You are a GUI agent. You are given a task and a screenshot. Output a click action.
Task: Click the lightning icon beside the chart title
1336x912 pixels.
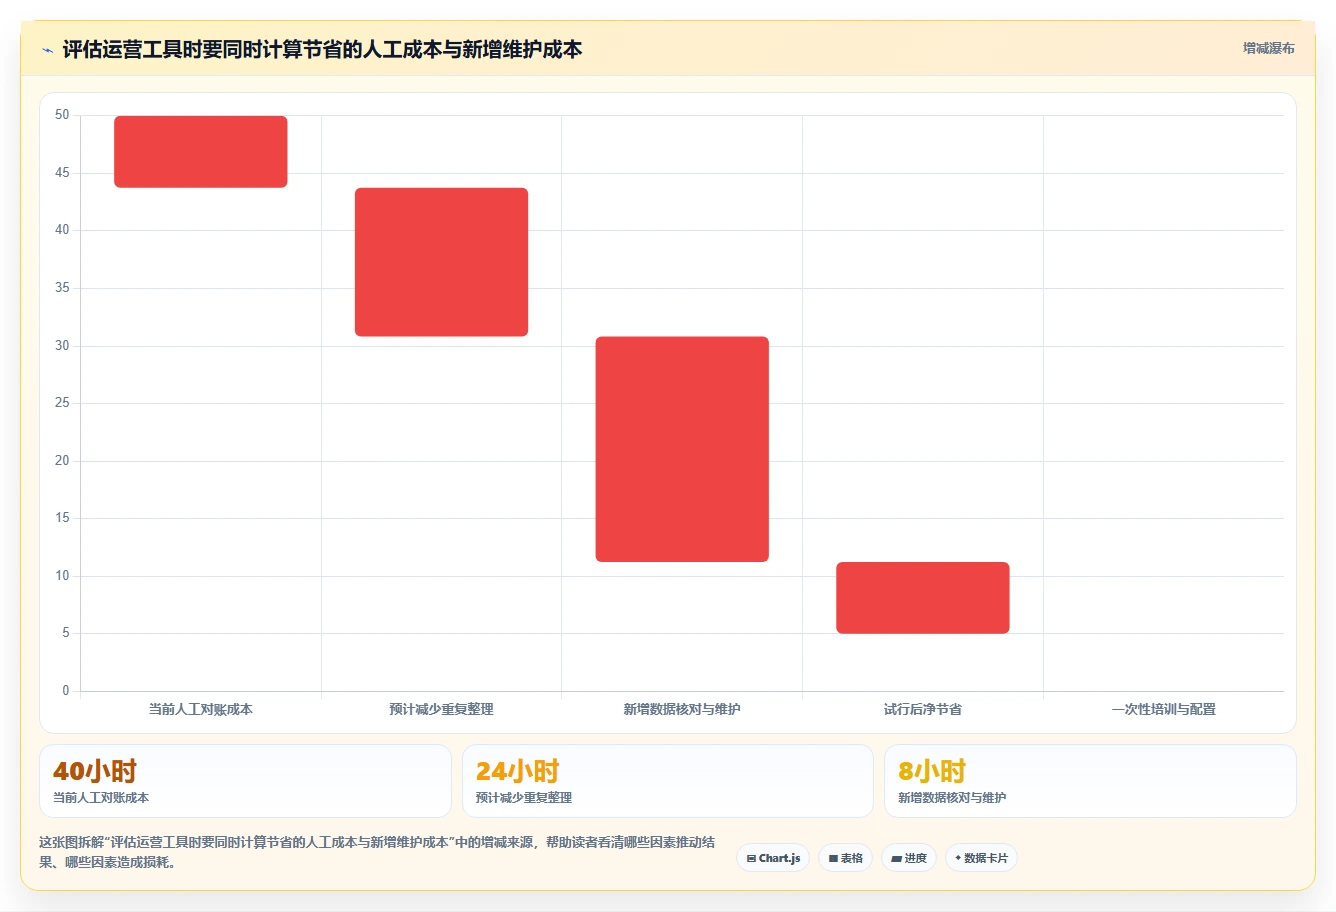(x=47, y=50)
